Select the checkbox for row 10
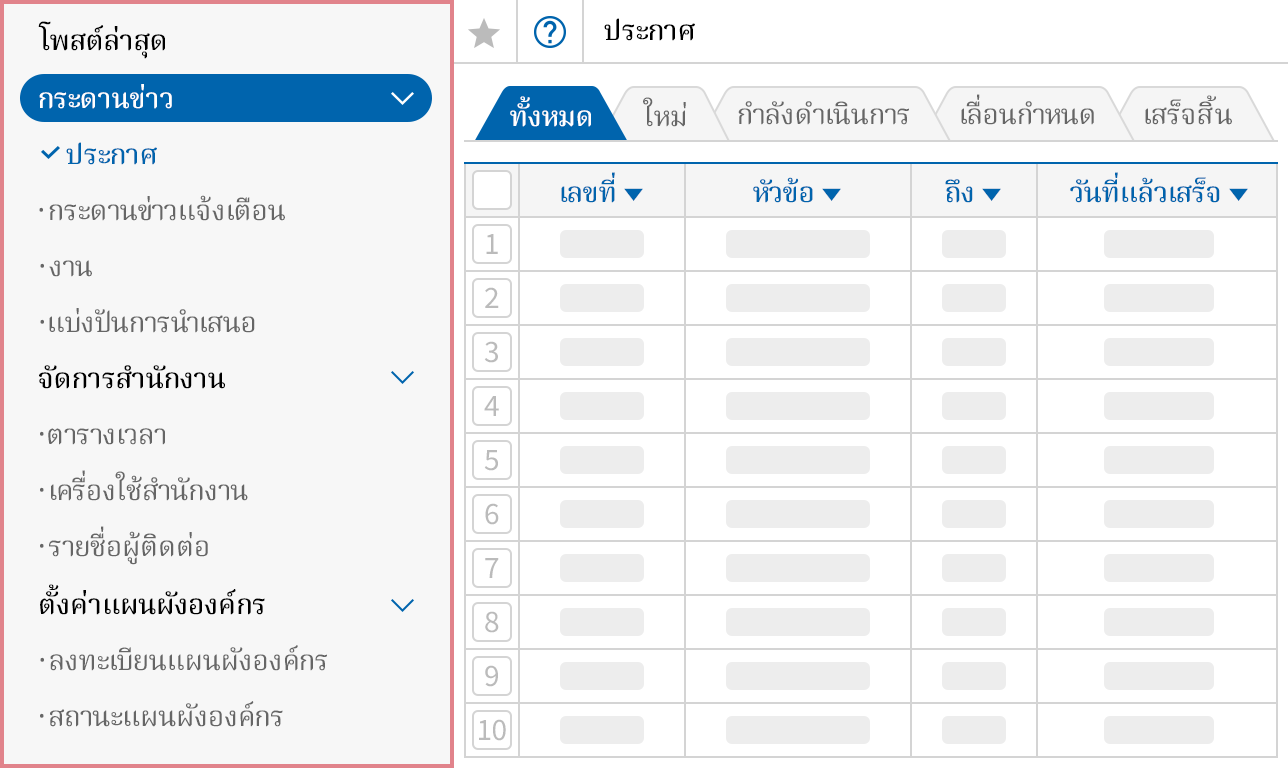Viewport: 1288px width, 768px height. pyautogui.click(x=491, y=730)
